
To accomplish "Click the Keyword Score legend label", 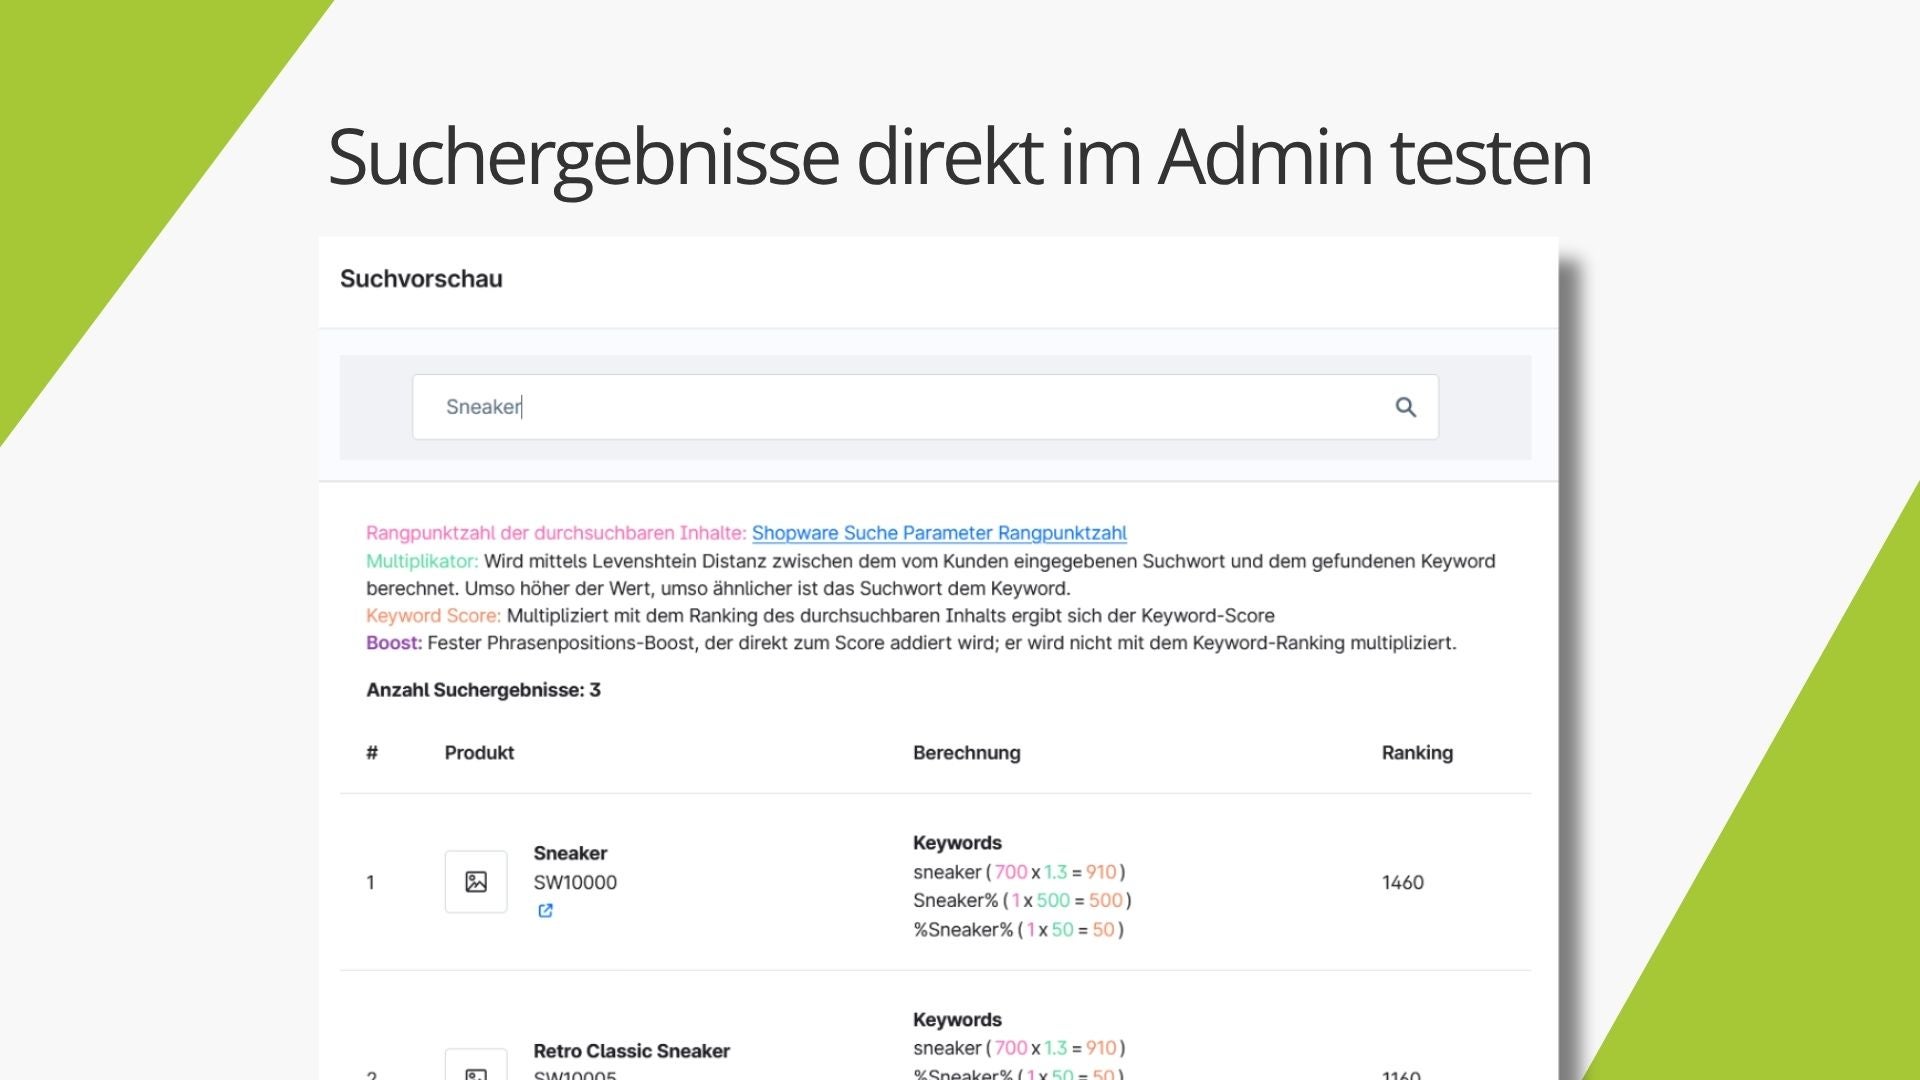I will 433,615.
